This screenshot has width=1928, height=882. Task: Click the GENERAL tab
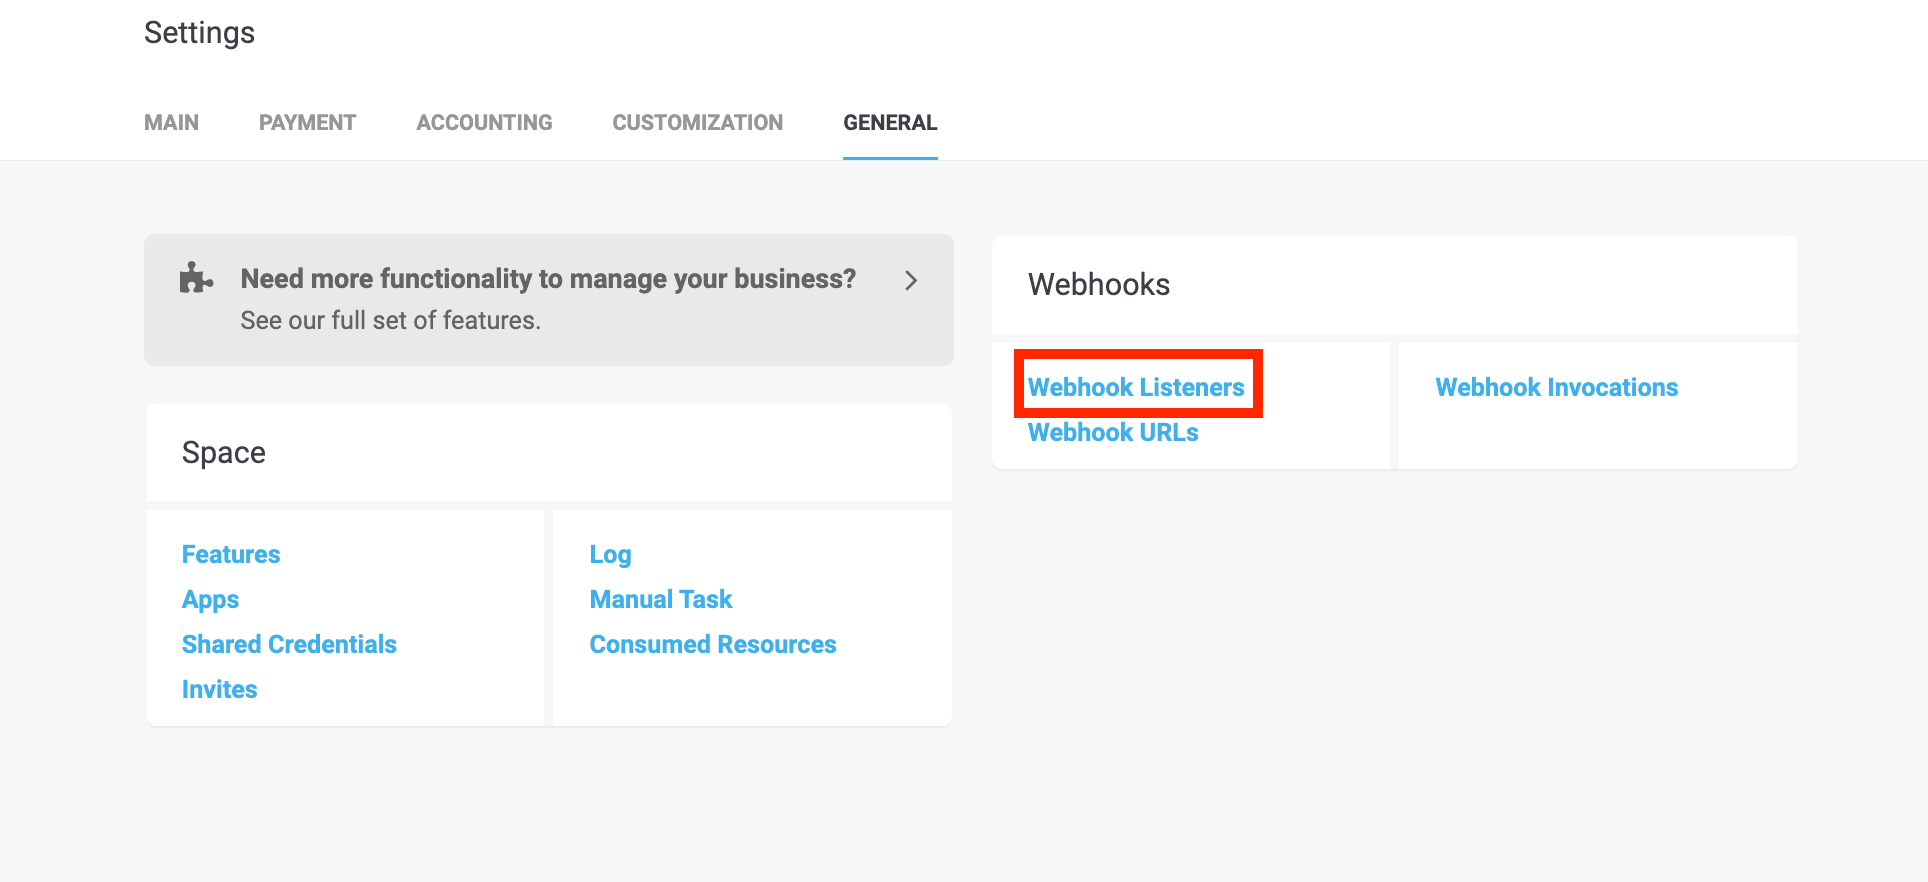point(890,123)
